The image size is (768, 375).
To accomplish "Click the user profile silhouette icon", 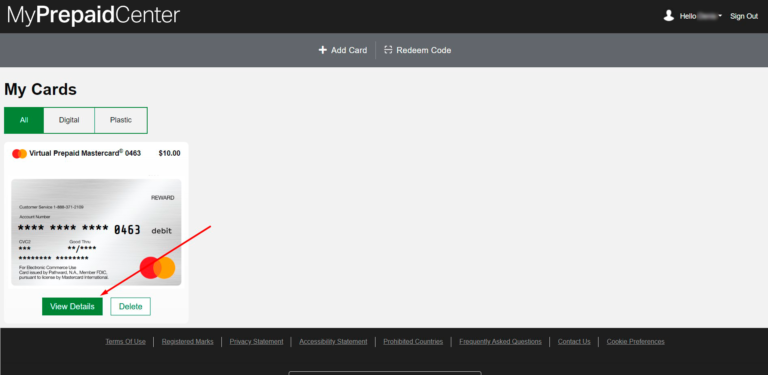I will 669,16.
